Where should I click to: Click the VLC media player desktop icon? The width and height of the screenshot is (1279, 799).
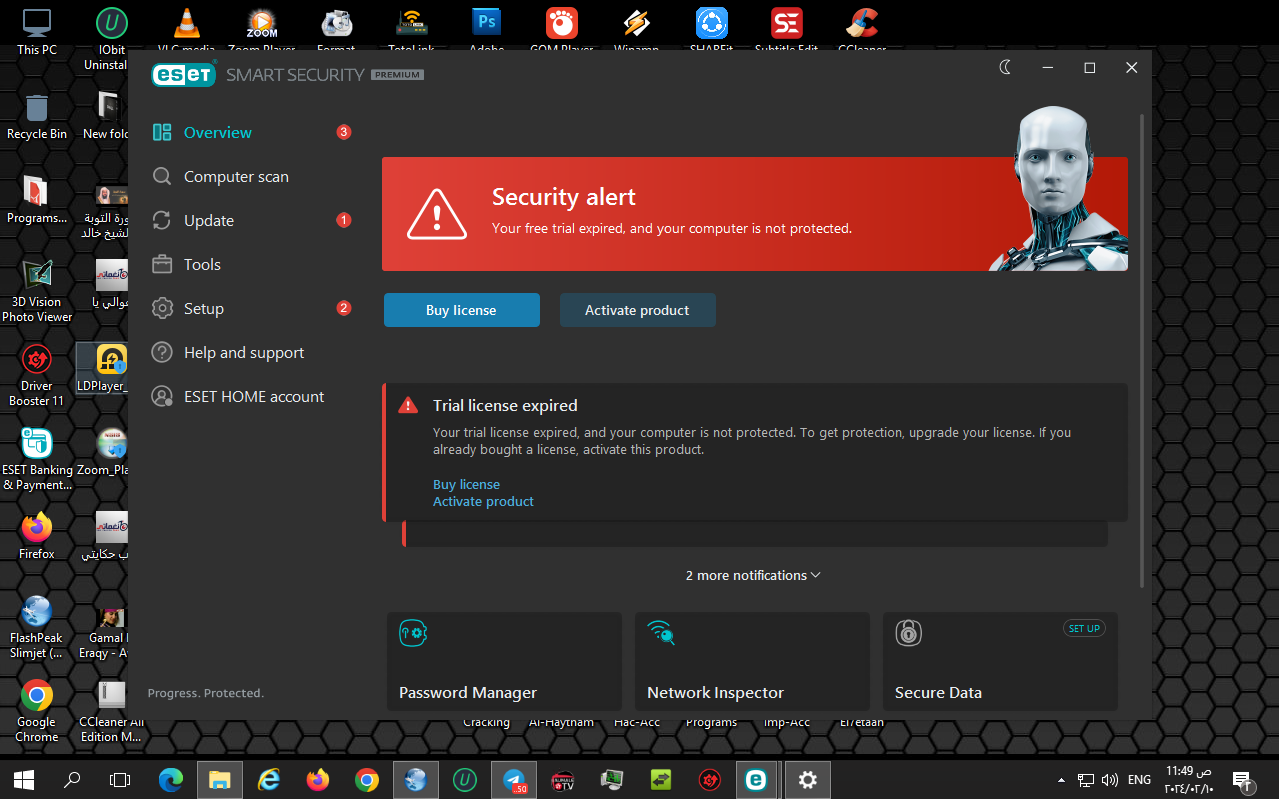coord(186,30)
